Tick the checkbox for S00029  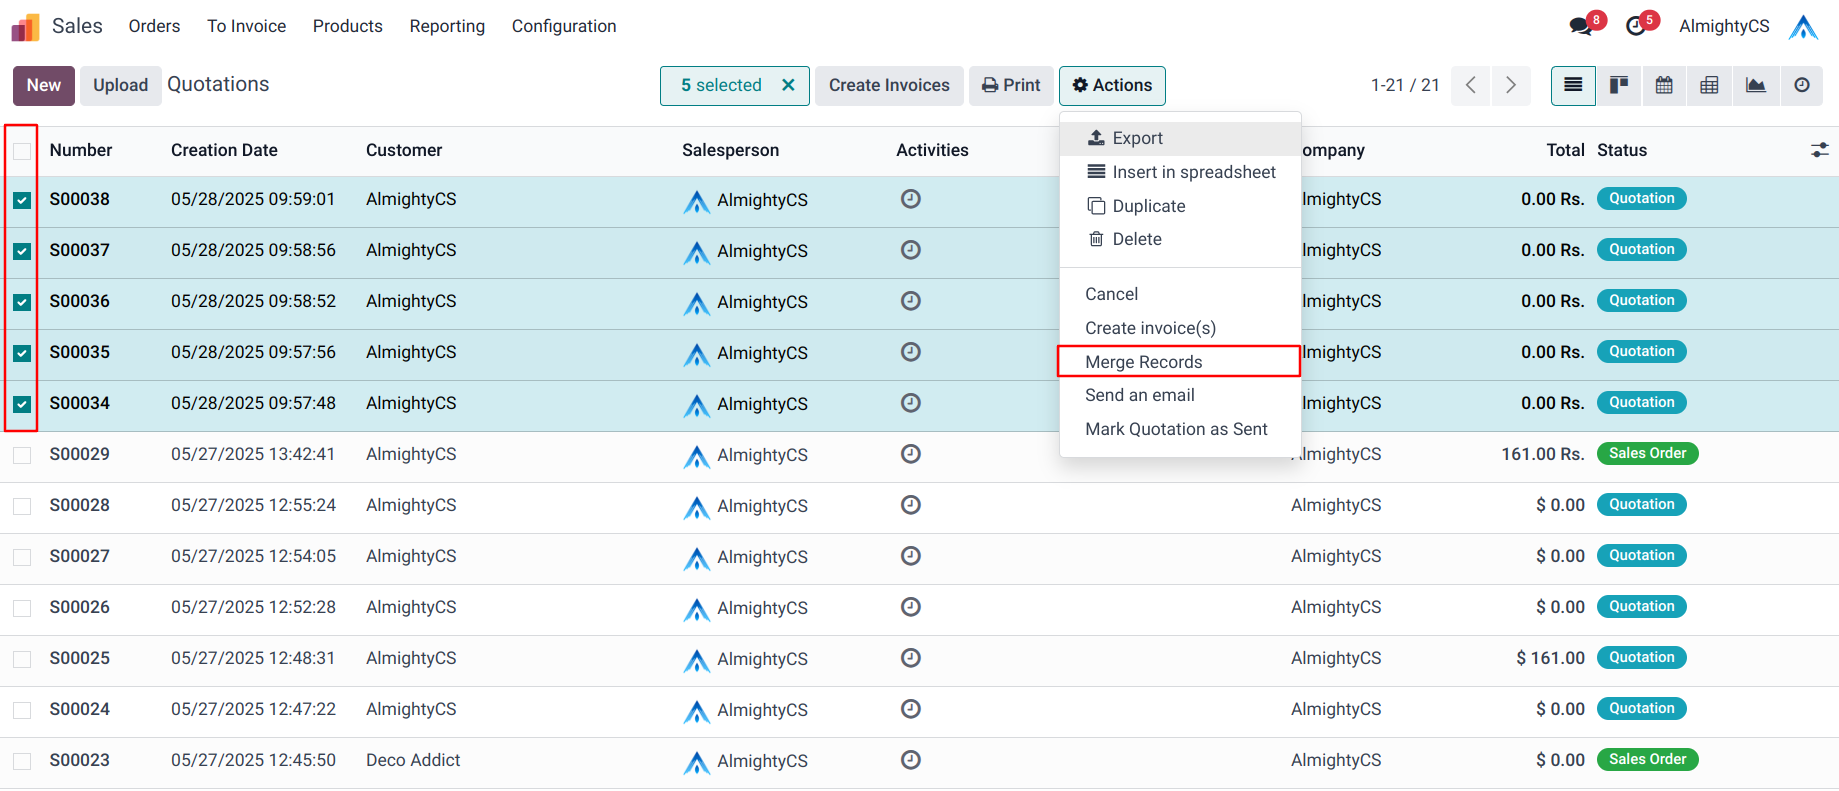coord(22,455)
